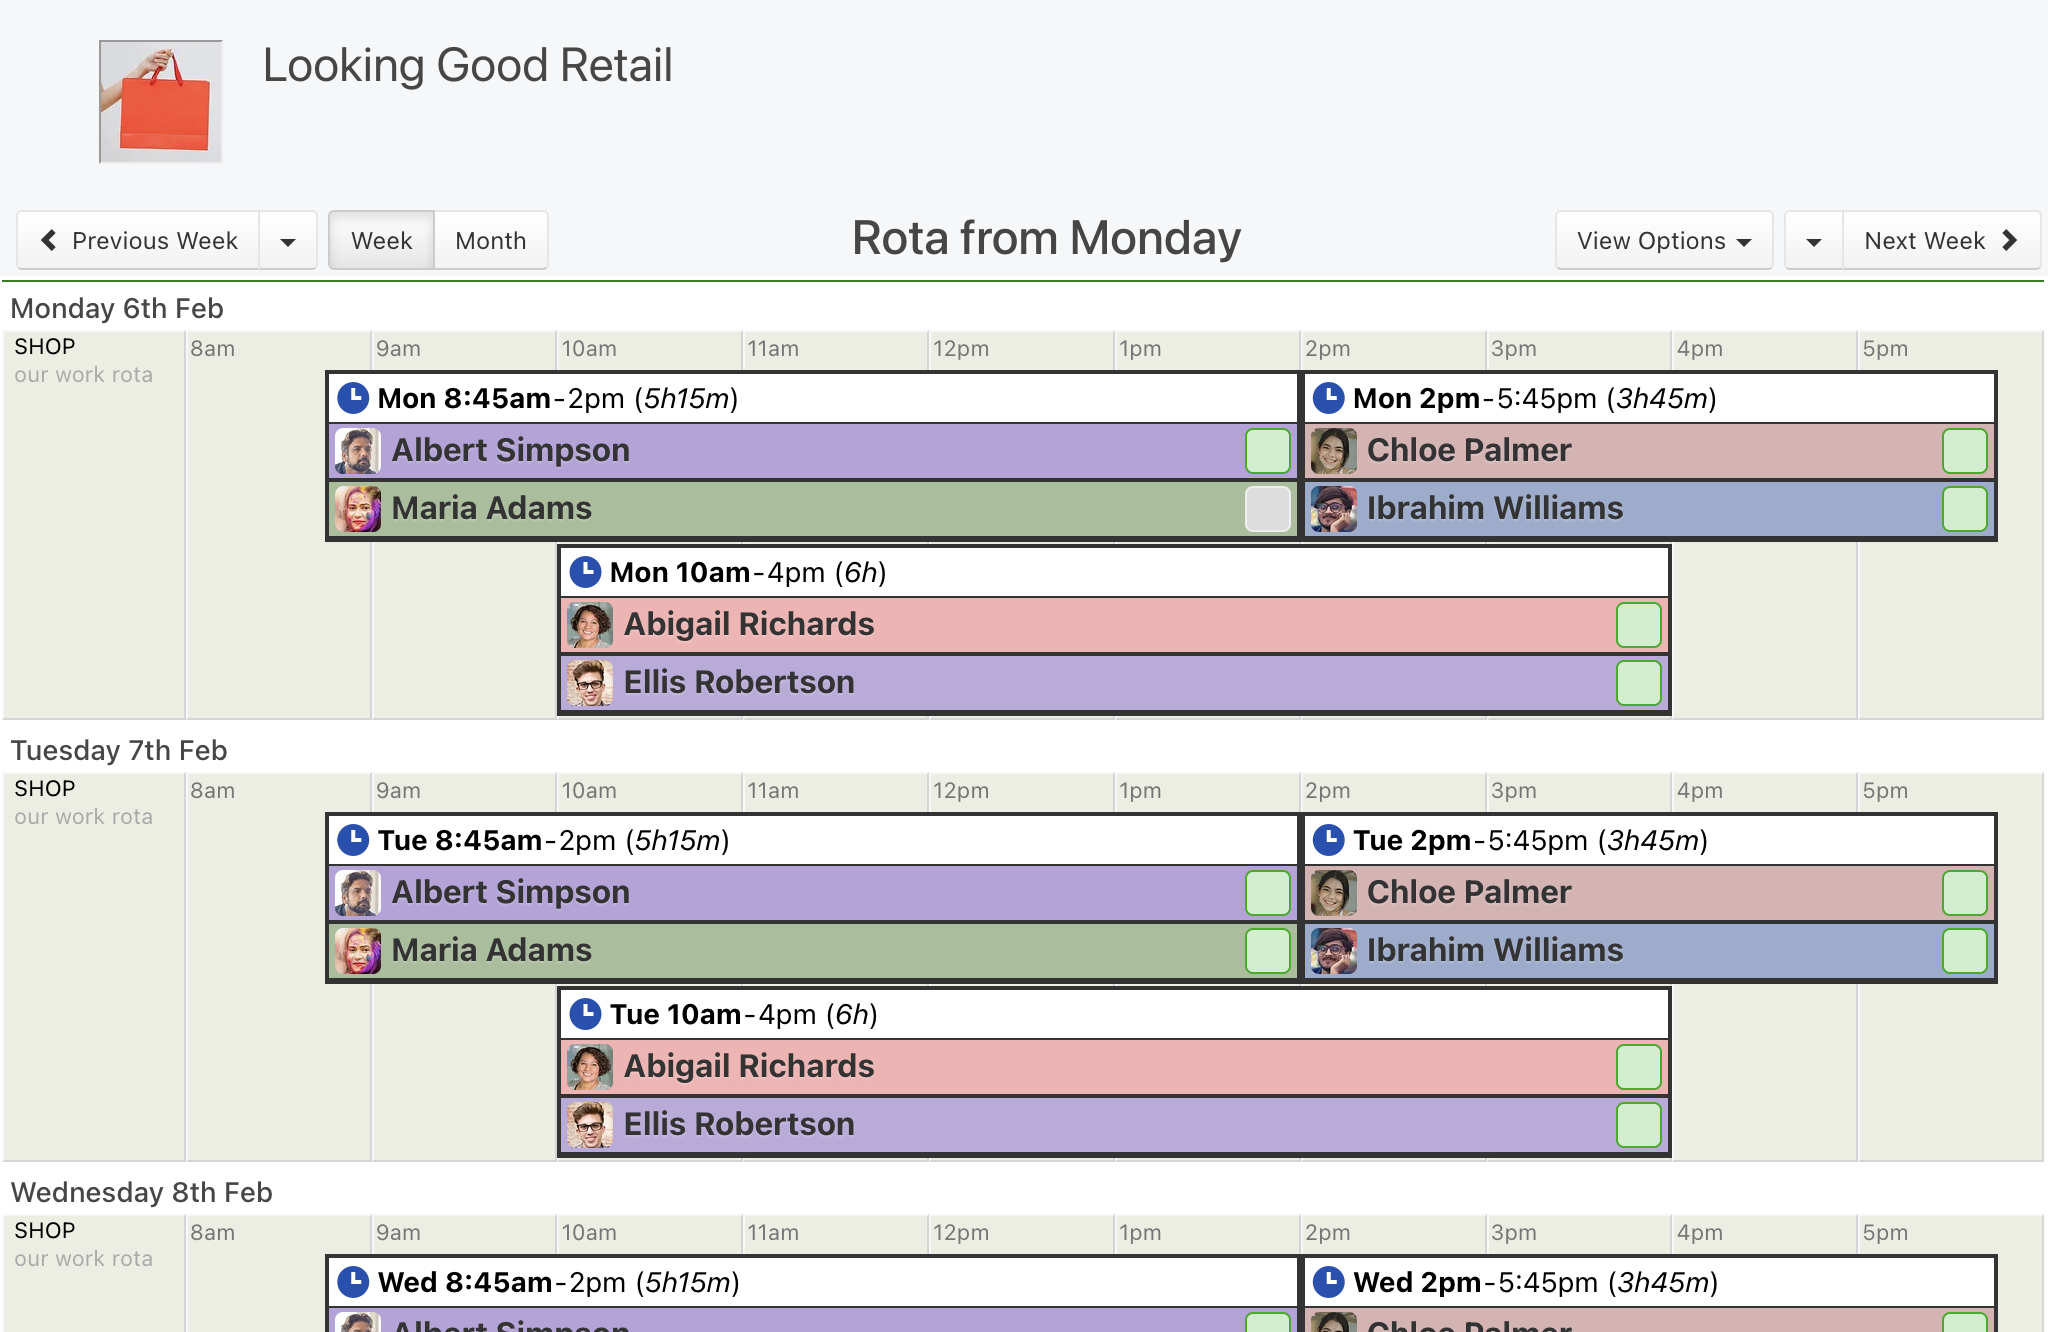
Task: Switch to the Month view tab
Action: [490, 241]
